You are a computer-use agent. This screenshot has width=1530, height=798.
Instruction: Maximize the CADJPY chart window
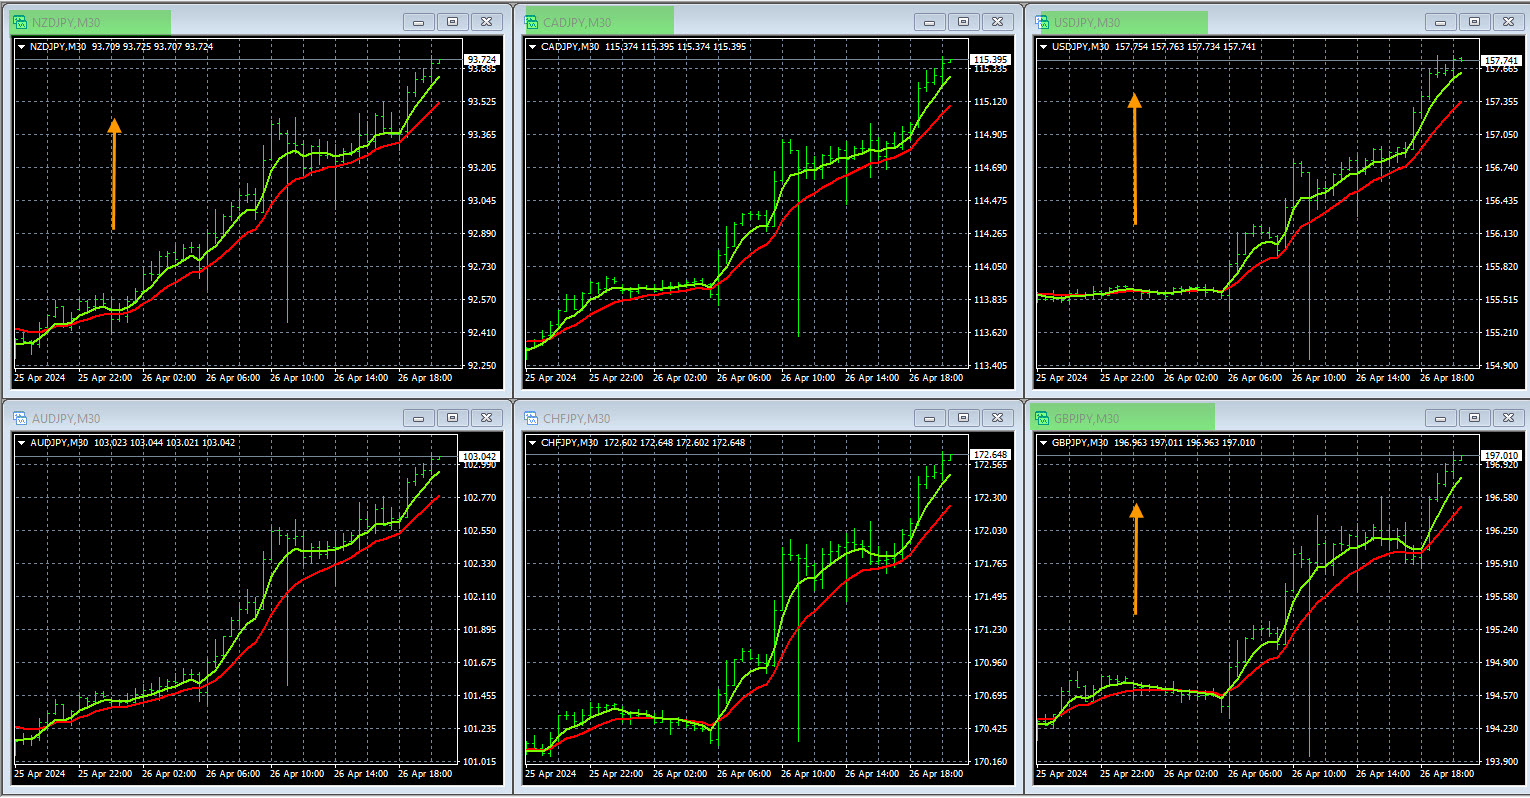point(963,22)
